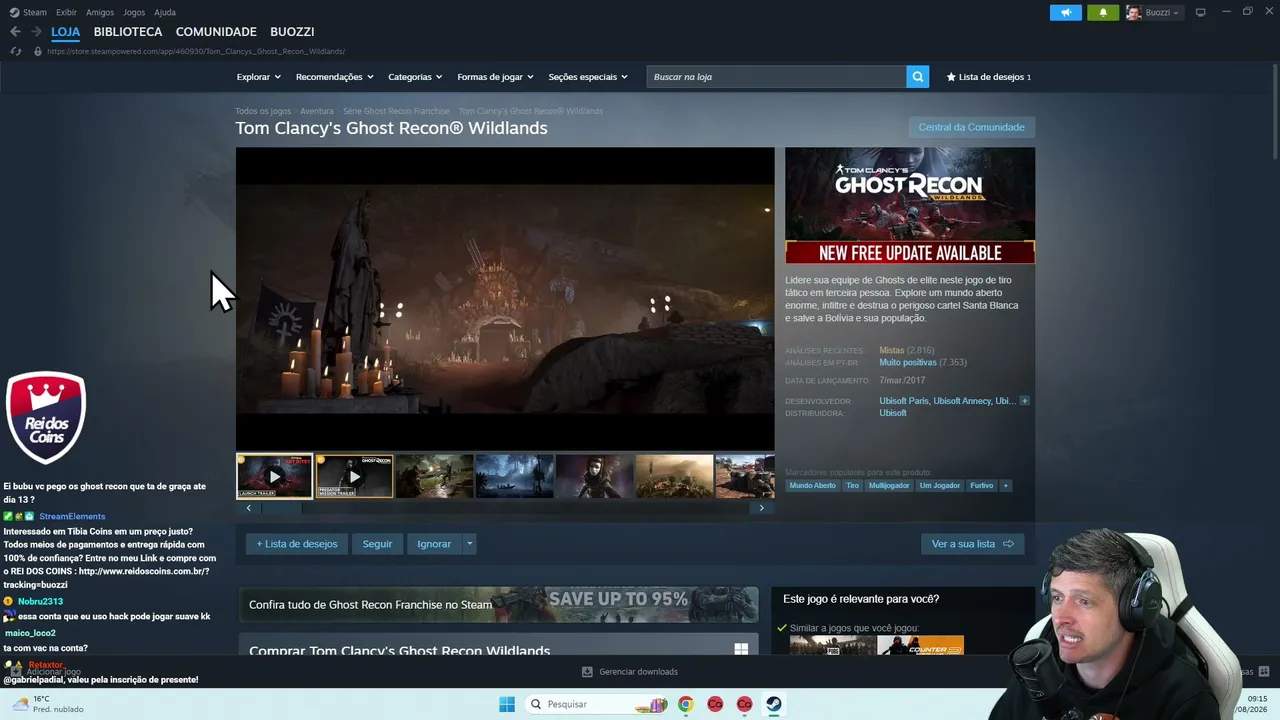Viewport: 1280px width, 720px height.
Task: Open Steam announcements megaphone icon
Action: point(1066,13)
